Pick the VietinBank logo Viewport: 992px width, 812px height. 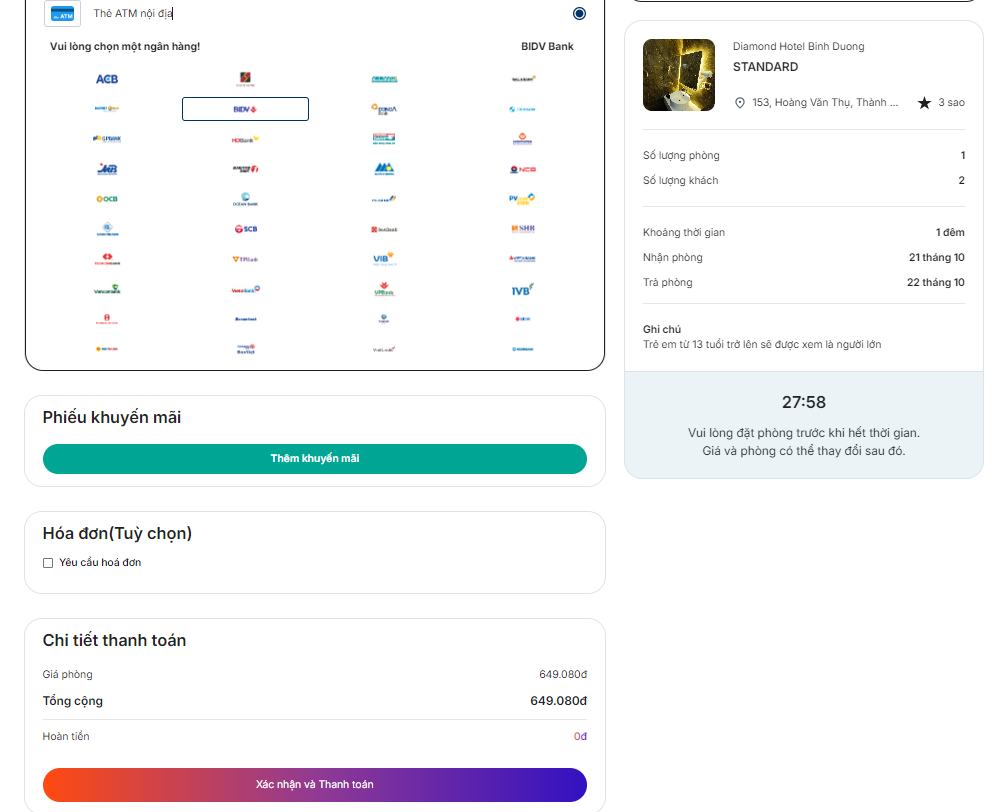(245, 289)
